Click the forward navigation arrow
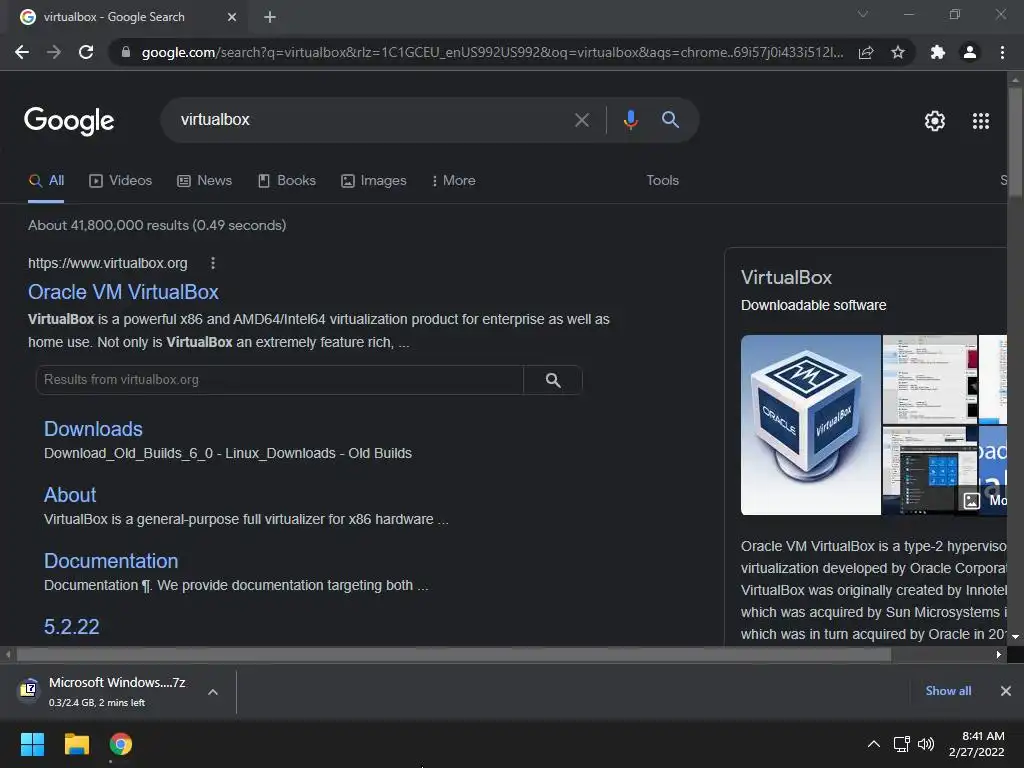The image size is (1024, 768). pyautogui.click(x=54, y=52)
